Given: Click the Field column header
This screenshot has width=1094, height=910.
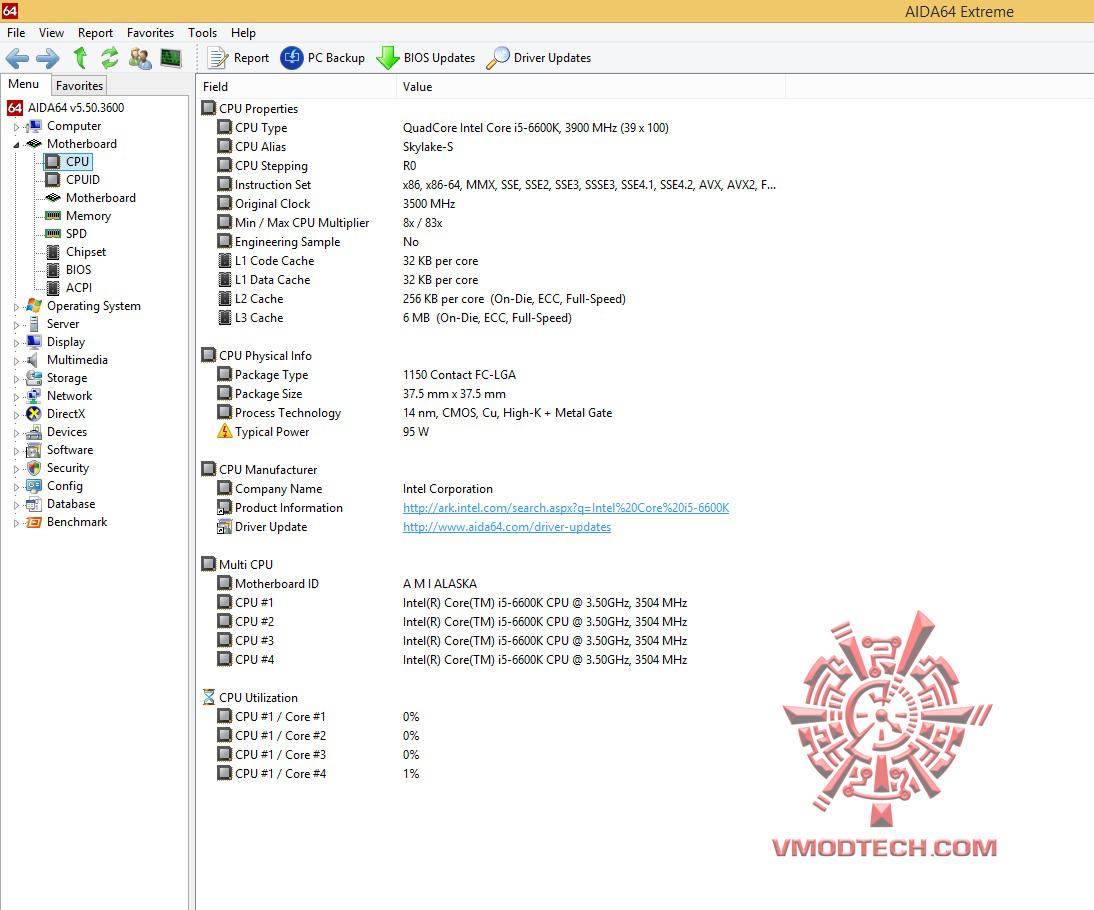Looking at the screenshot, I should (x=297, y=87).
